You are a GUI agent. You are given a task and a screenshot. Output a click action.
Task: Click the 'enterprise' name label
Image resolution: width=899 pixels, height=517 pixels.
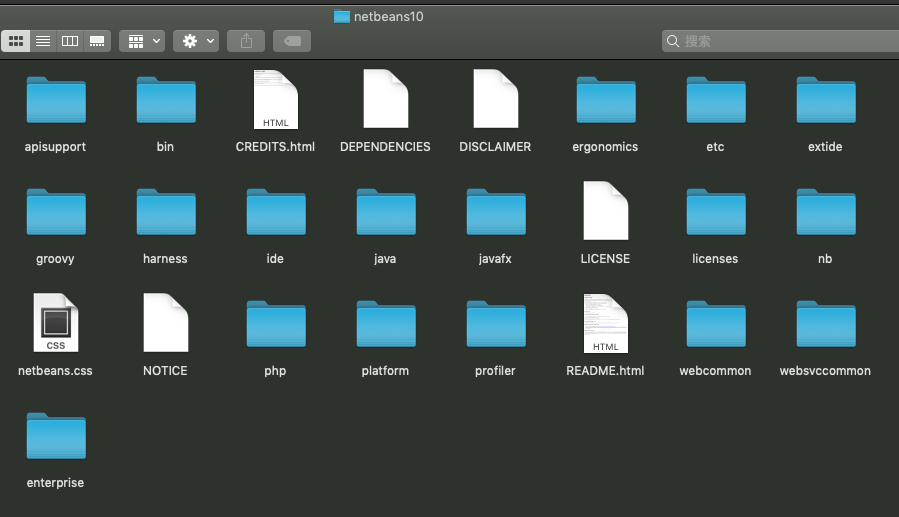[55, 483]
